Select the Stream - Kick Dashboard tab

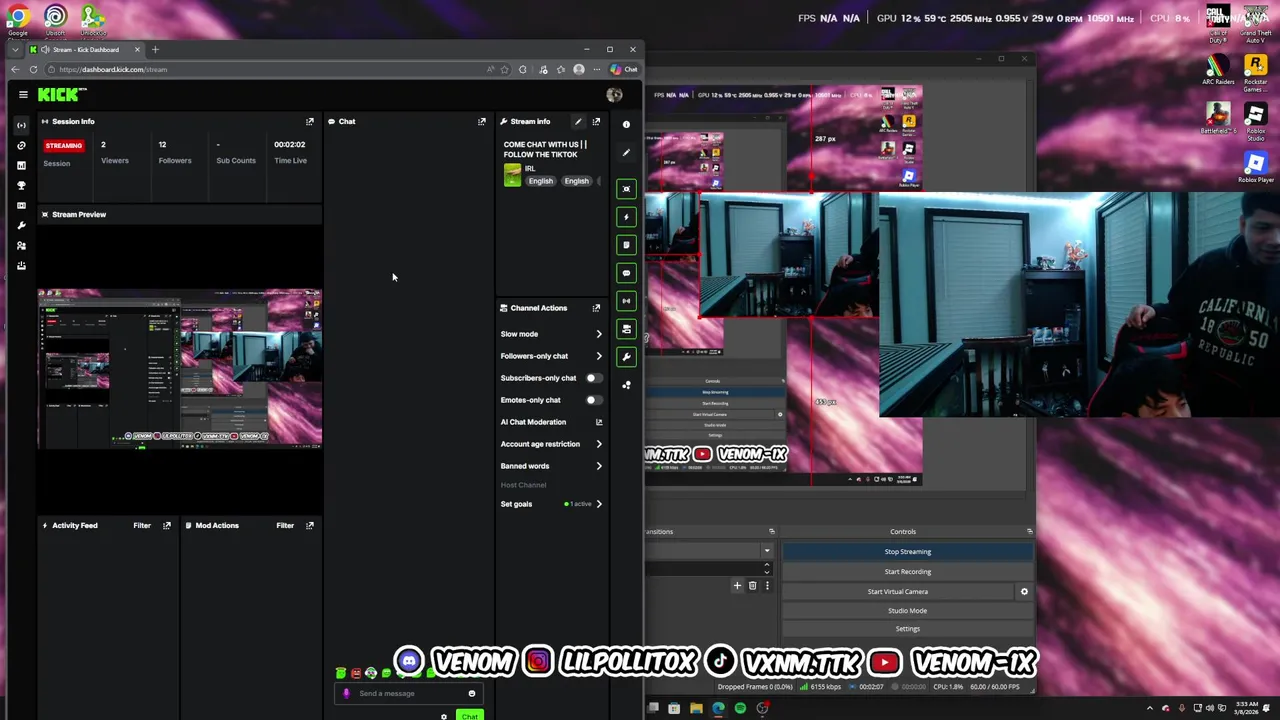[x=85, y=49]
